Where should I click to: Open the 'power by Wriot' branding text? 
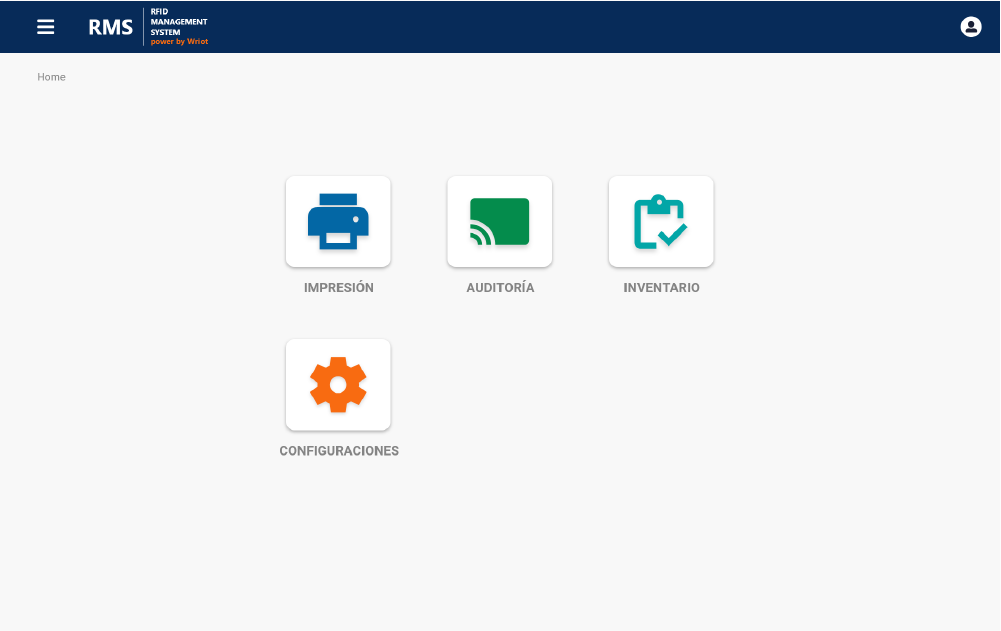179,42
